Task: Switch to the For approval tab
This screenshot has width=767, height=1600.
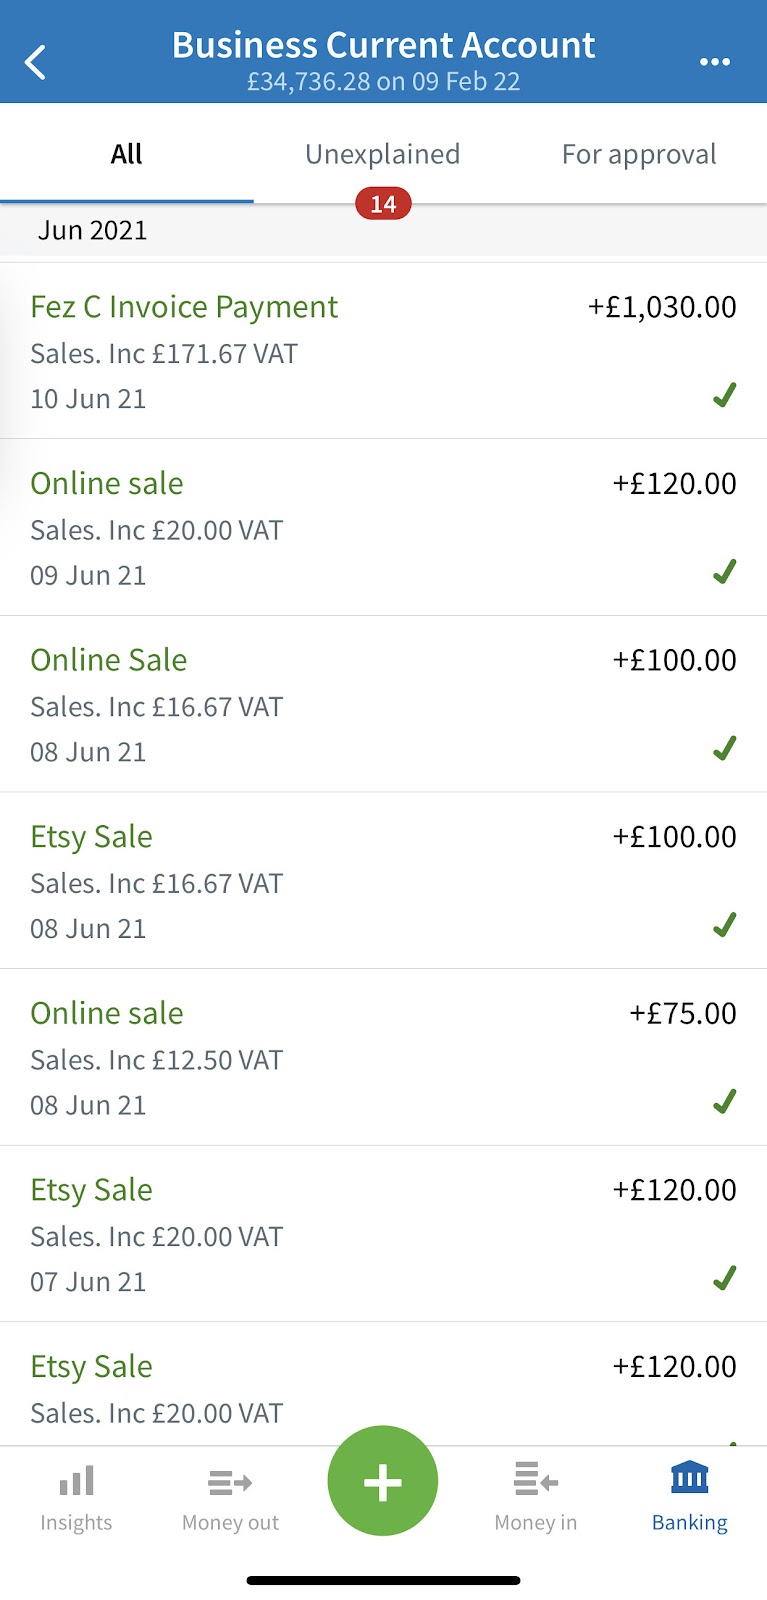Action: 639,154
